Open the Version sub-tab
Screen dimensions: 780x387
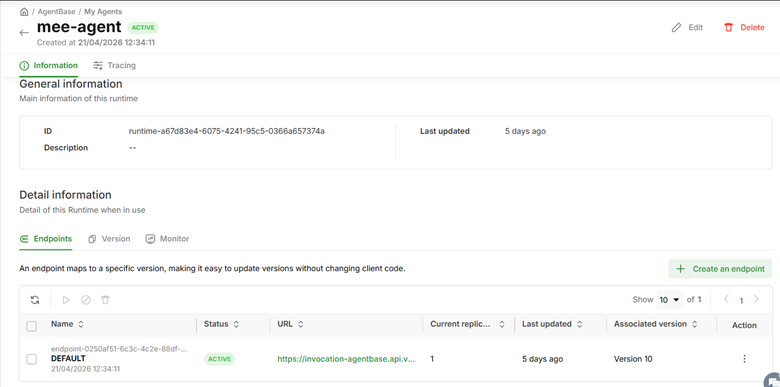point(109,239)
